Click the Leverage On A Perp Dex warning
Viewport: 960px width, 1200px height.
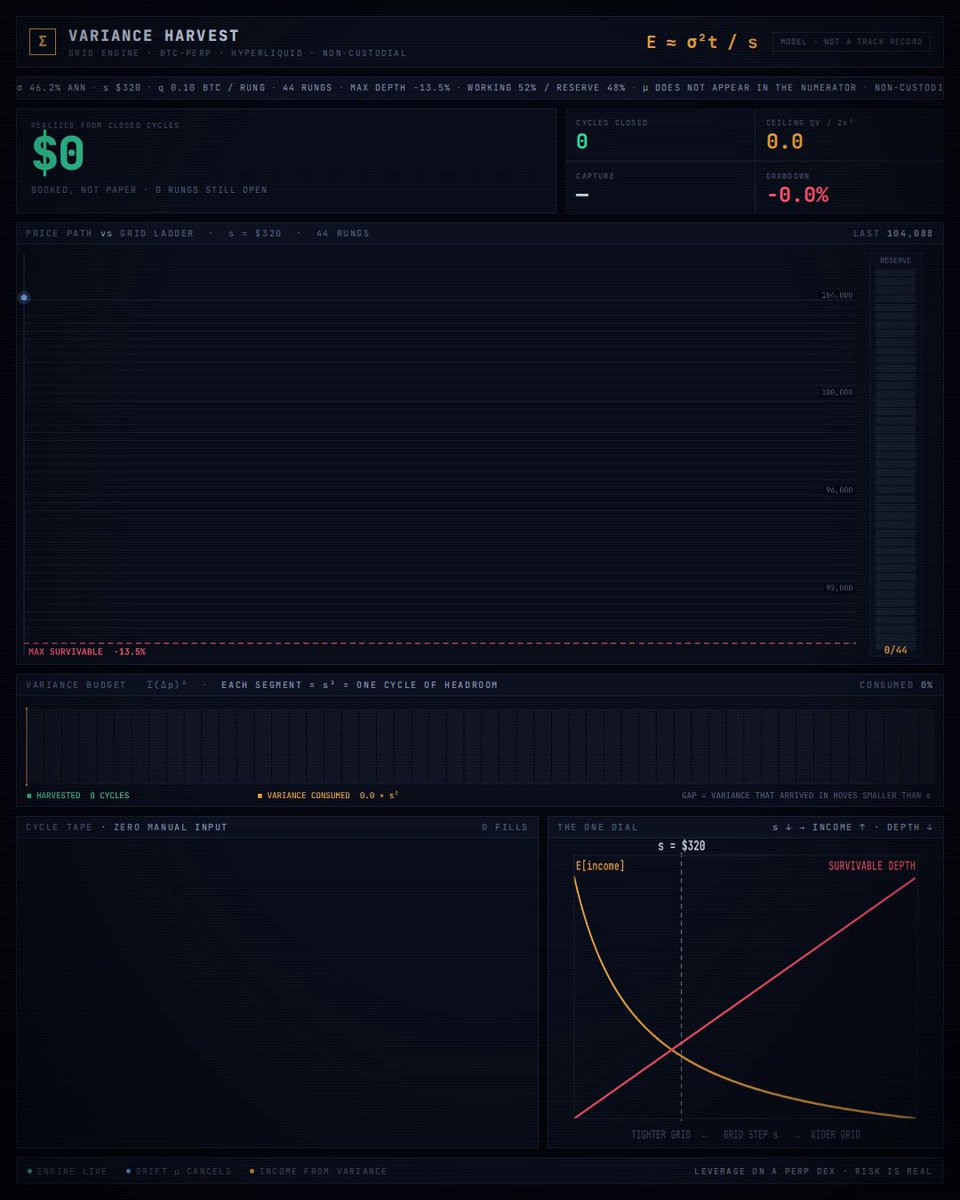point(813,1171)
